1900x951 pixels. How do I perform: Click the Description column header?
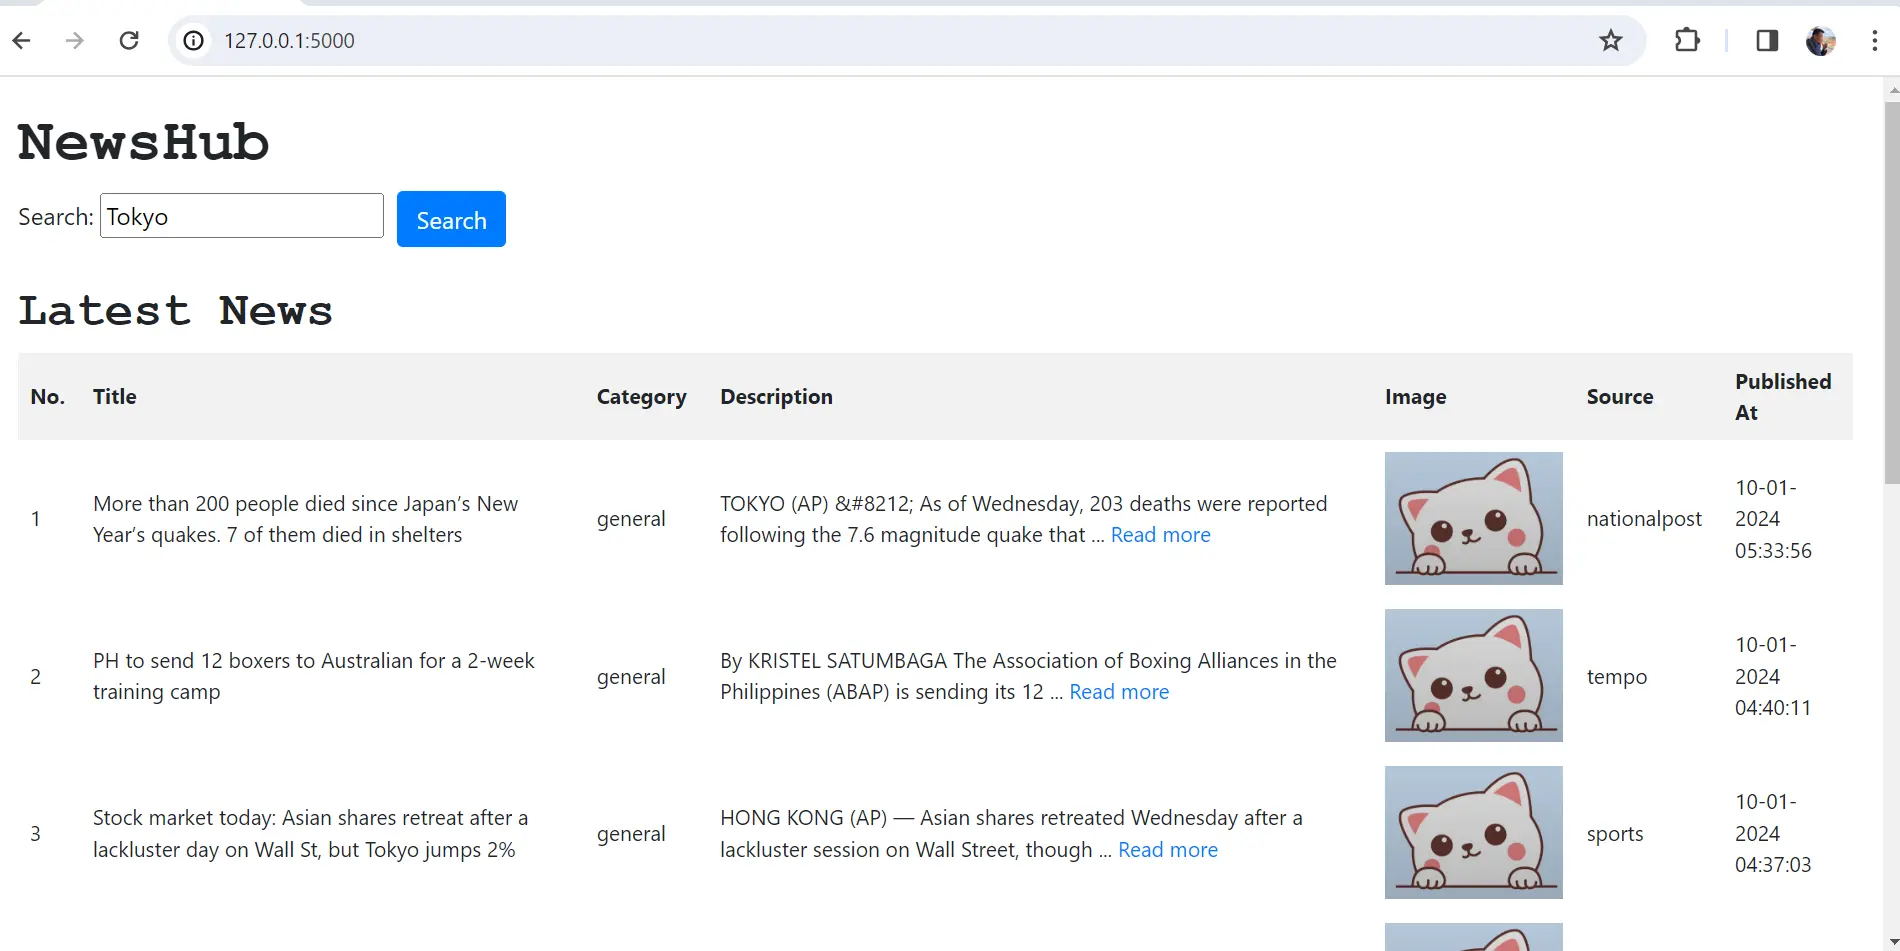coord(776,397)
